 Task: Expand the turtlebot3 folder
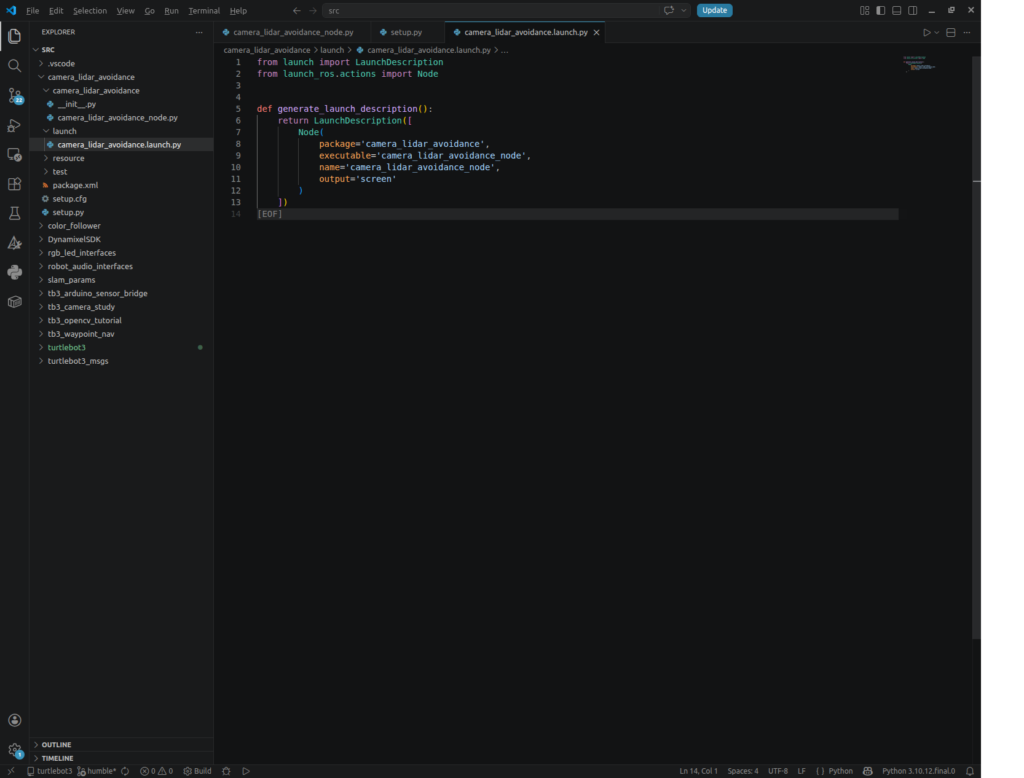tap(67, 348)
